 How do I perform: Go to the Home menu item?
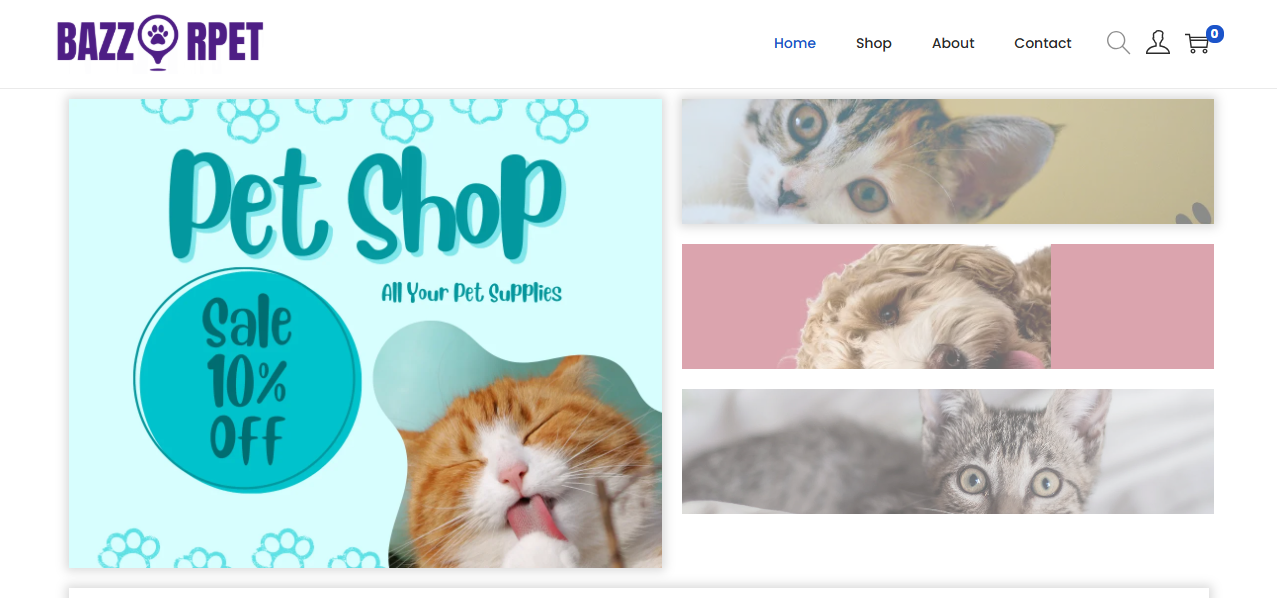click(x=795, y=43)
